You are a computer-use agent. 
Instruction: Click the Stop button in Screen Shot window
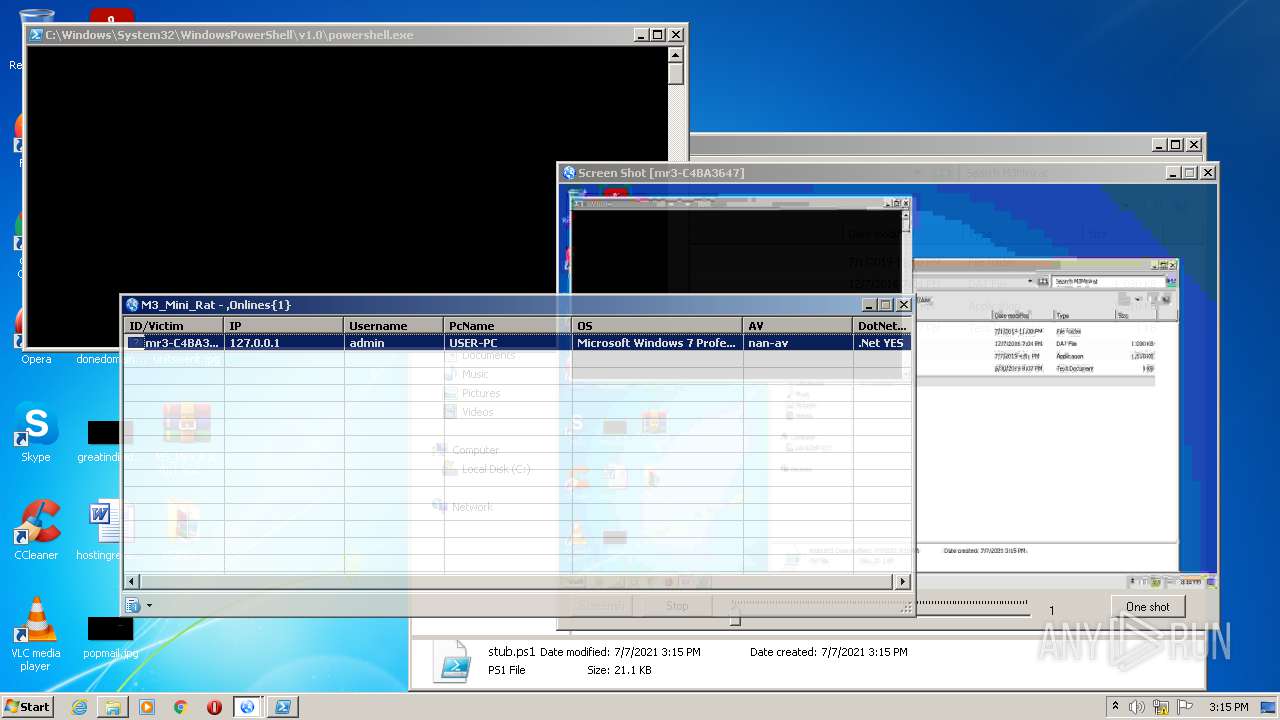tap(677, 606)
